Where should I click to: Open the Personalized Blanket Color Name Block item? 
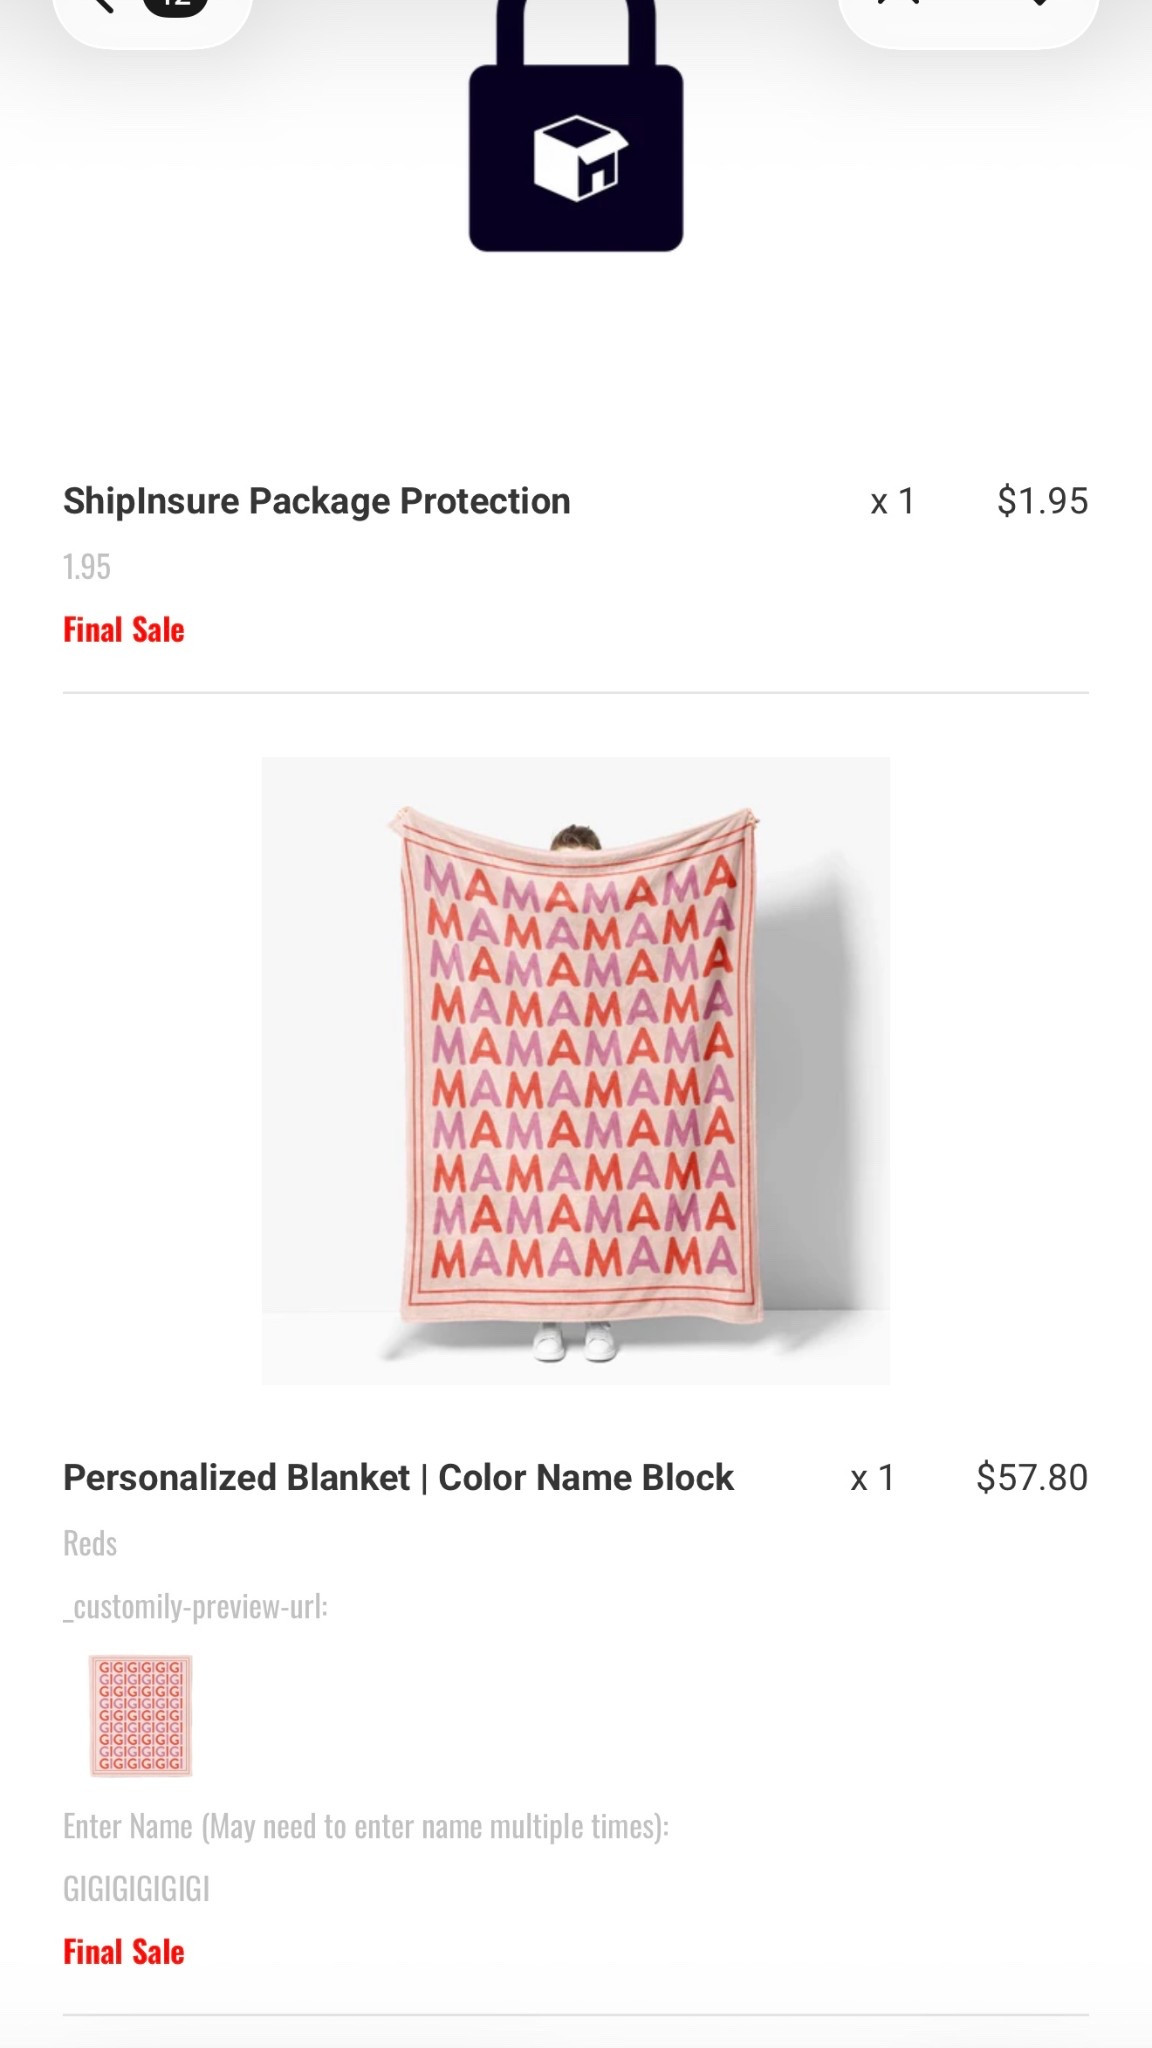tap(398, 1476)
